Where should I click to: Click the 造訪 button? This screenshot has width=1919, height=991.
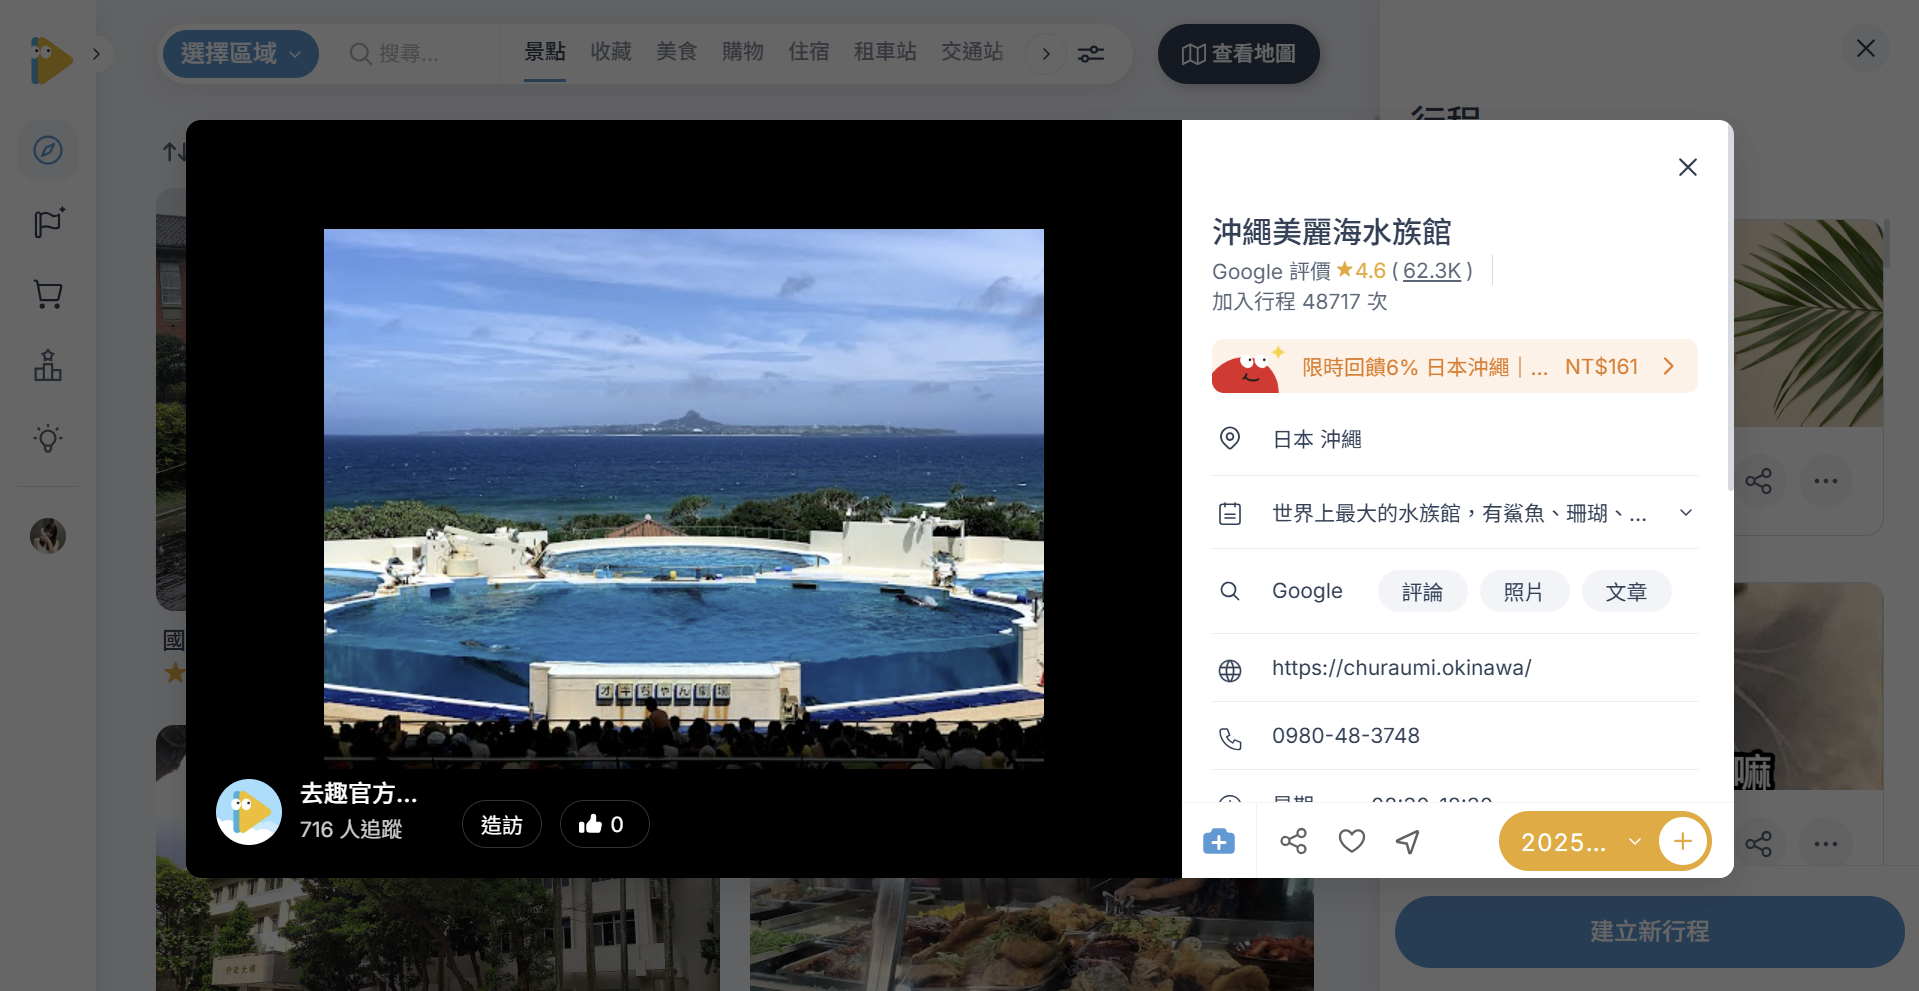(x=502, y=825)
